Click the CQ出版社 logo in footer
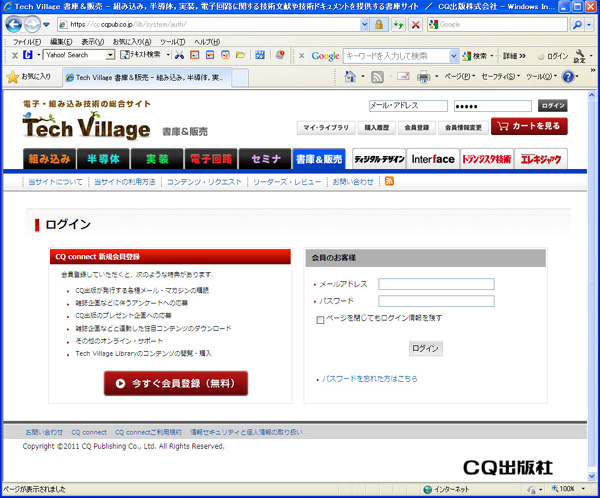The image size is (600, 498). 507,467
